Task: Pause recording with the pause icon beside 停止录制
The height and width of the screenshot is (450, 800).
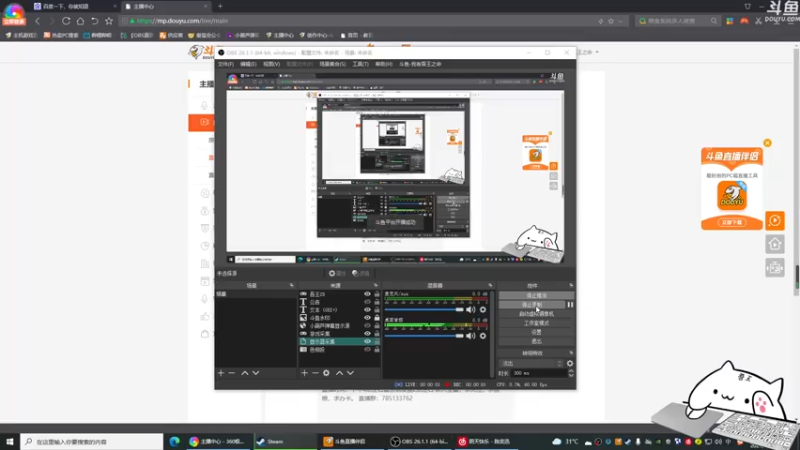Action: point(570,305)
